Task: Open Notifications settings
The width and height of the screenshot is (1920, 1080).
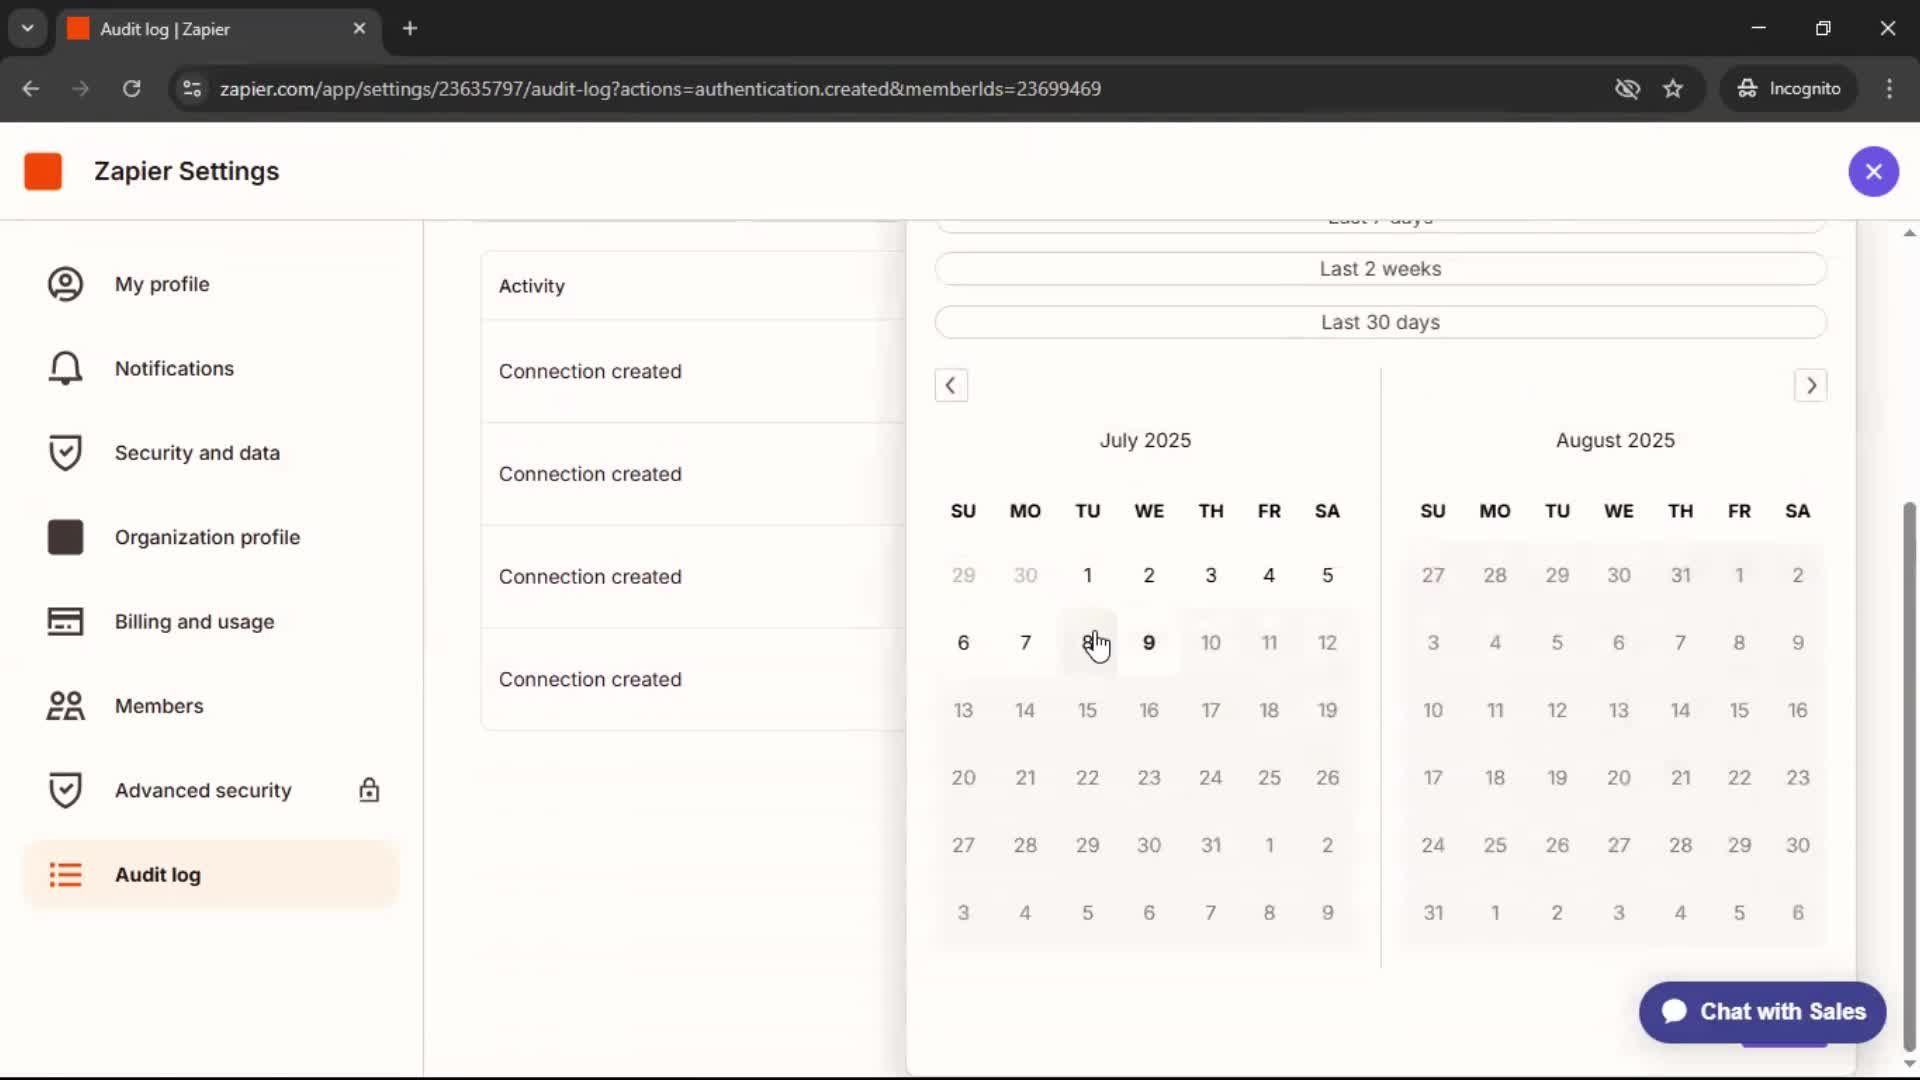Action: (x=211, y=368)
